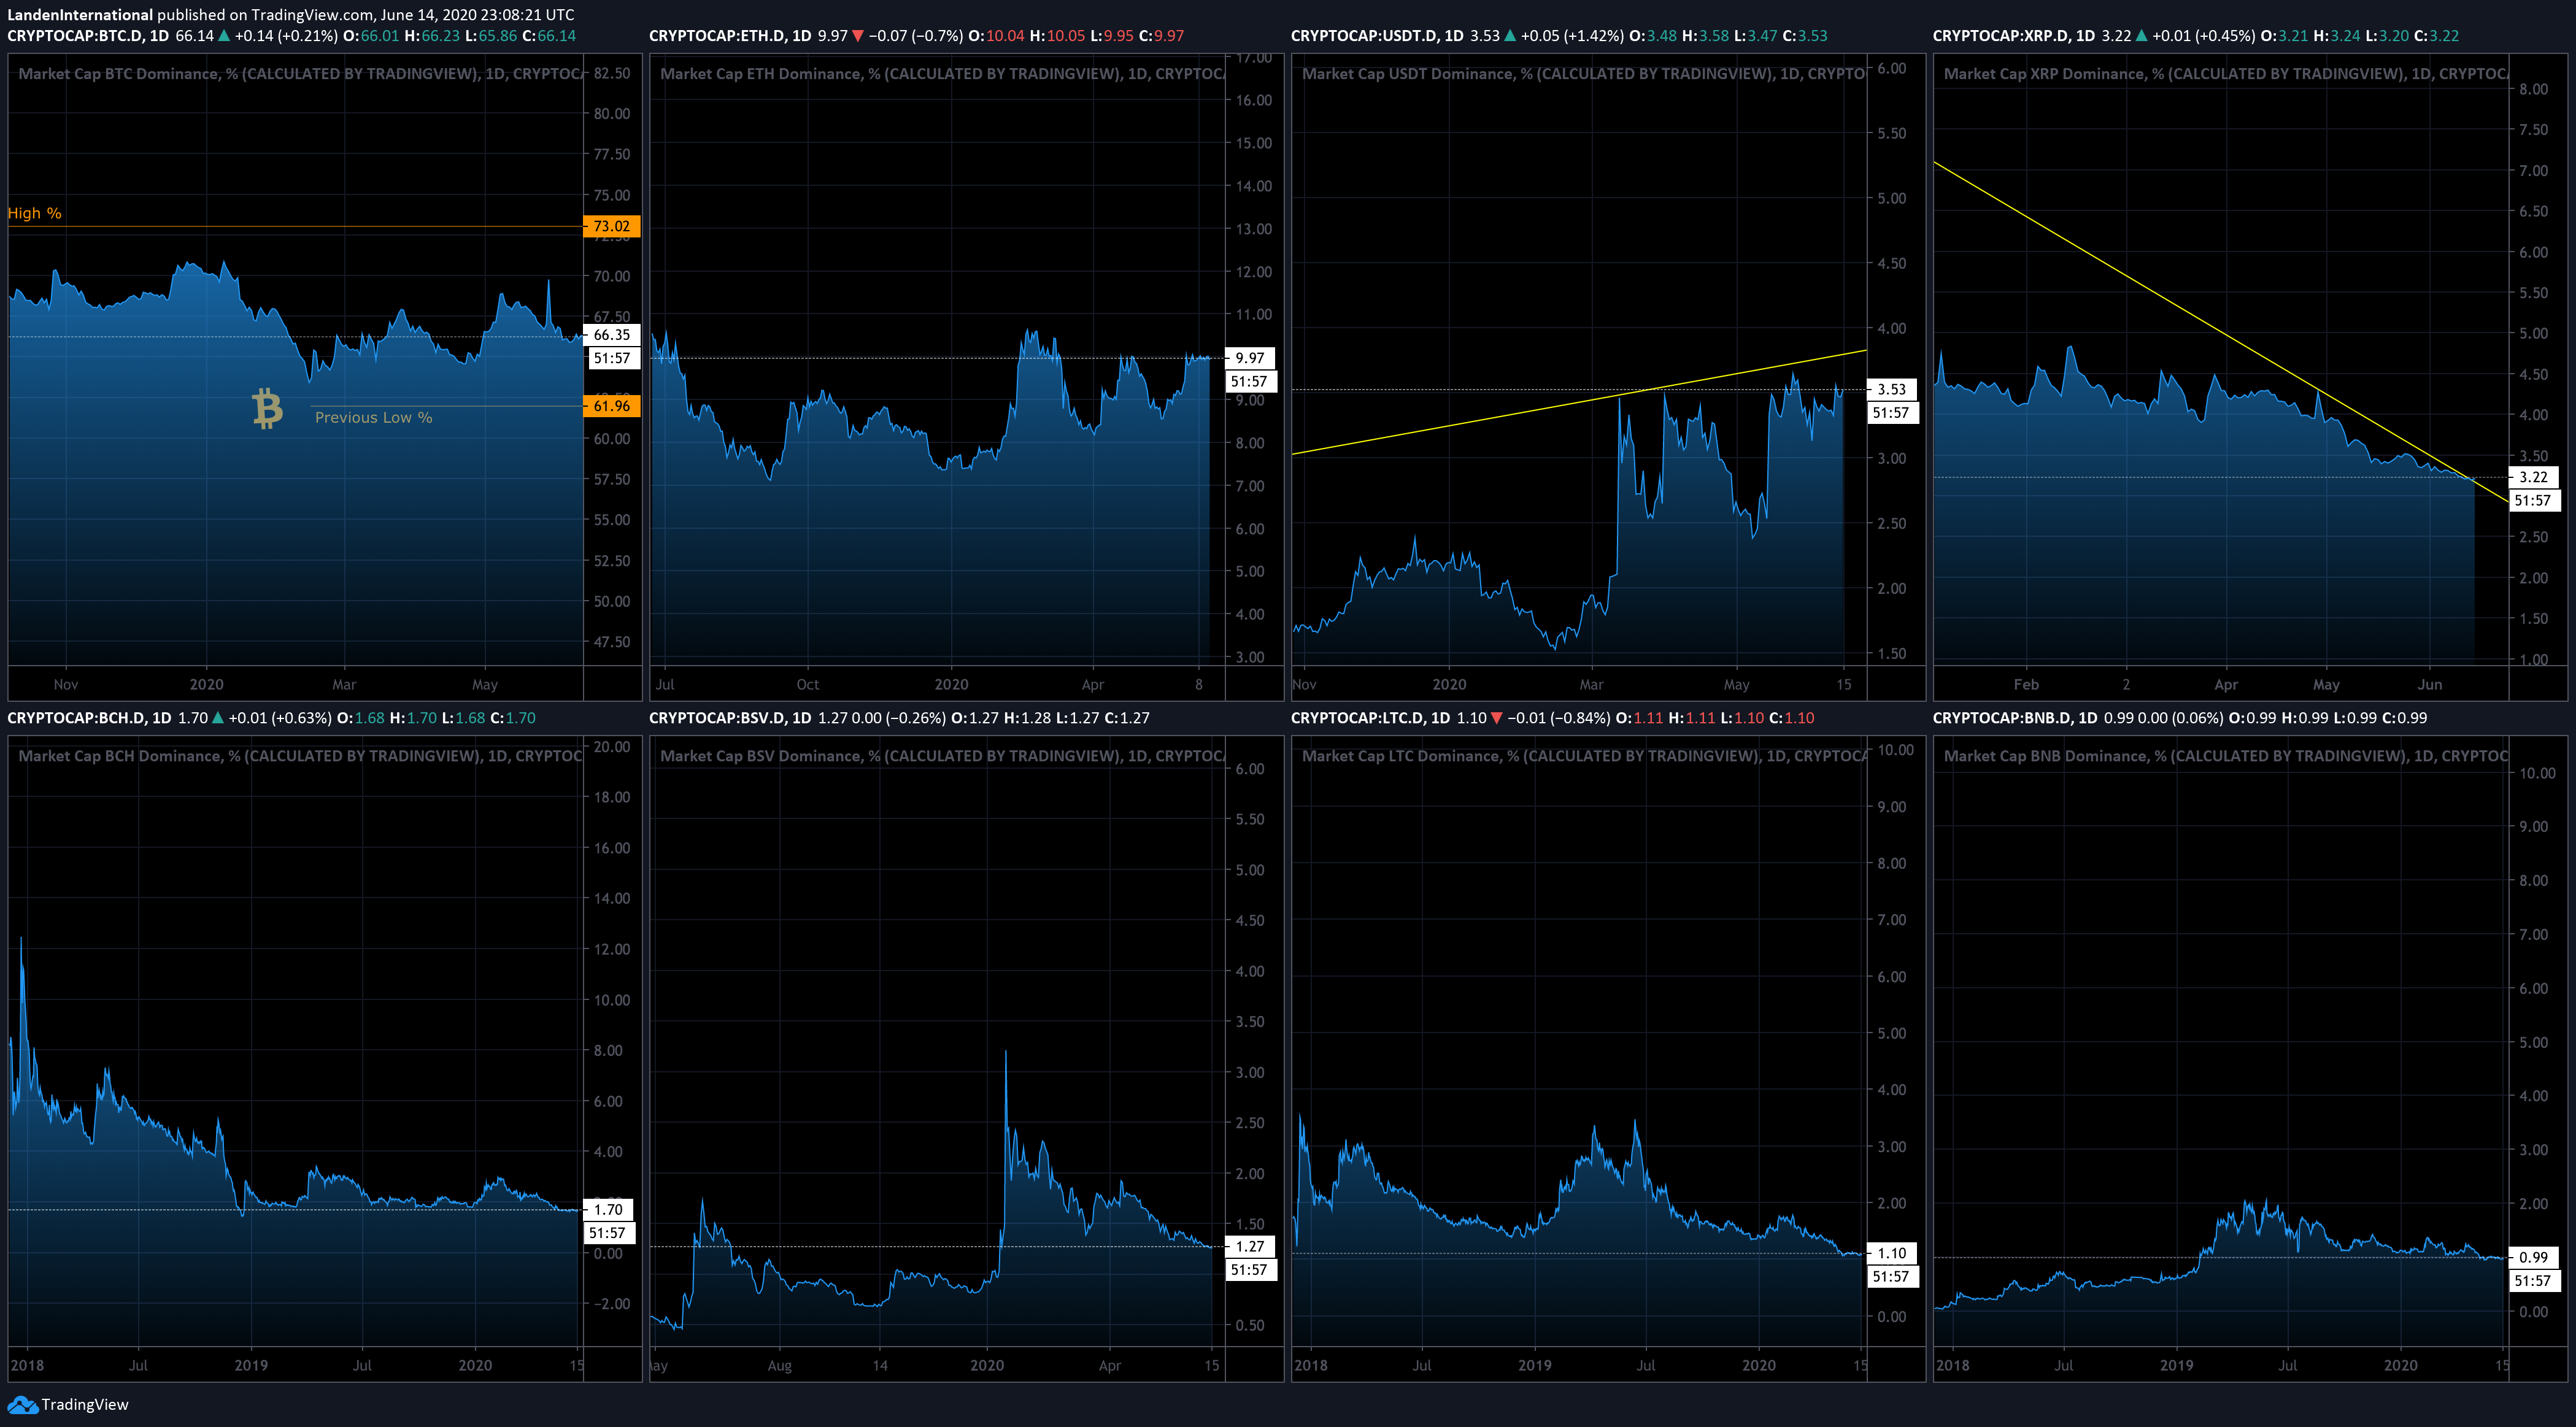Screen dimensions: 2576x1427
Task: Click the Market Cap BTC Dominance chart title
Action: point(300,74)
